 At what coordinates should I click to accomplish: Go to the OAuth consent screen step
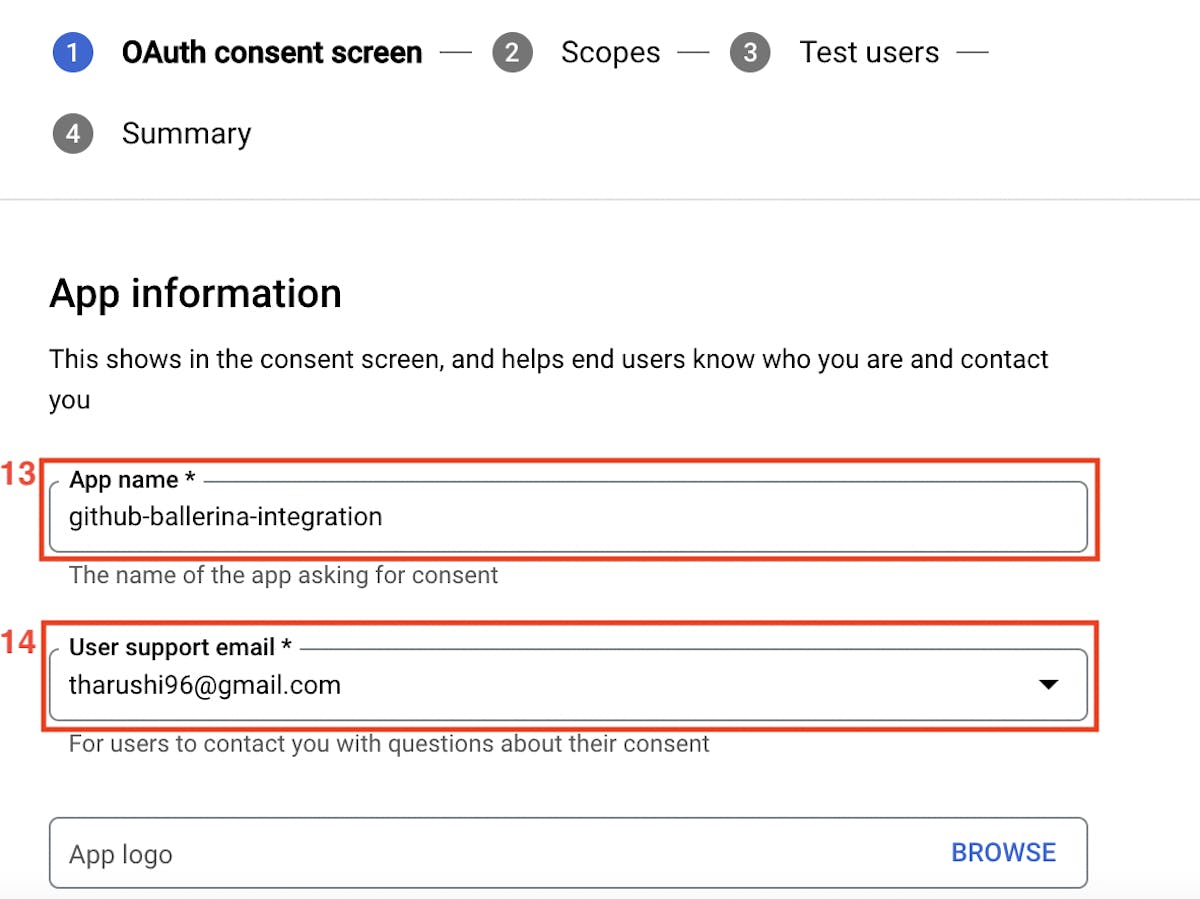click(271, 52)
